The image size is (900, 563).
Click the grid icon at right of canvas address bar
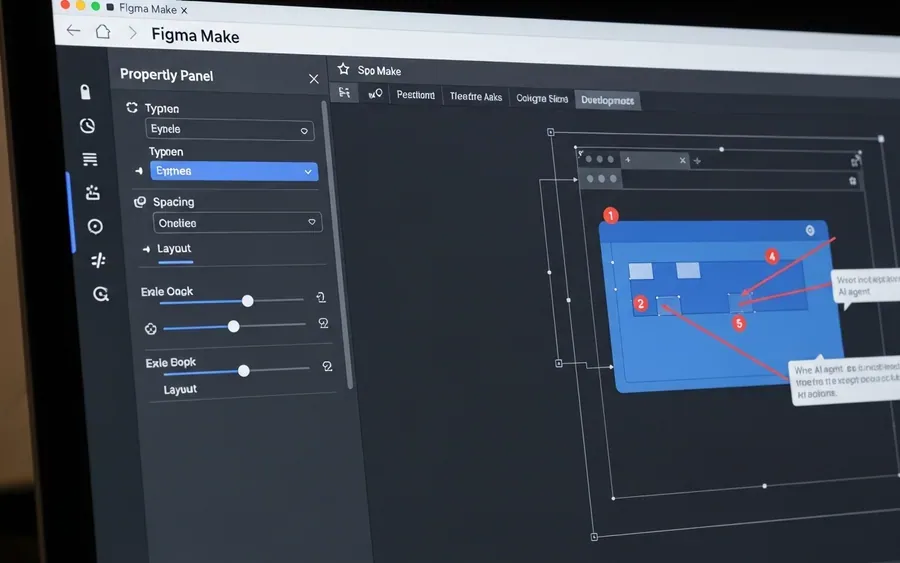(x=853, y=181)
